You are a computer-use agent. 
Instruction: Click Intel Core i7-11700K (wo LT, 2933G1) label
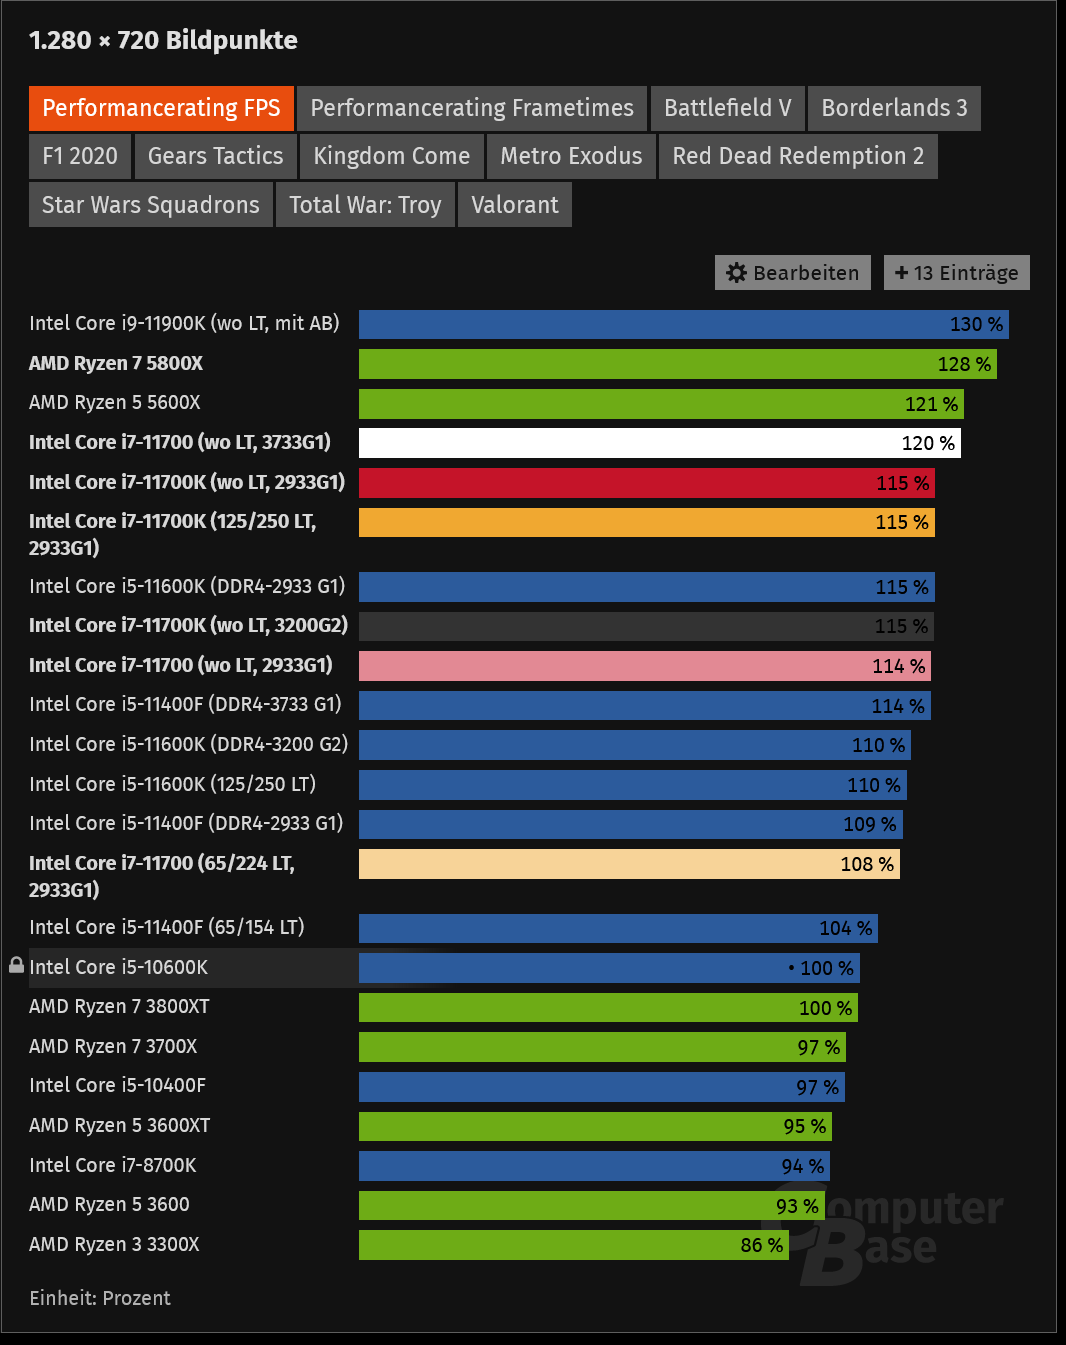pyautogui.click(x=187, y=482)
